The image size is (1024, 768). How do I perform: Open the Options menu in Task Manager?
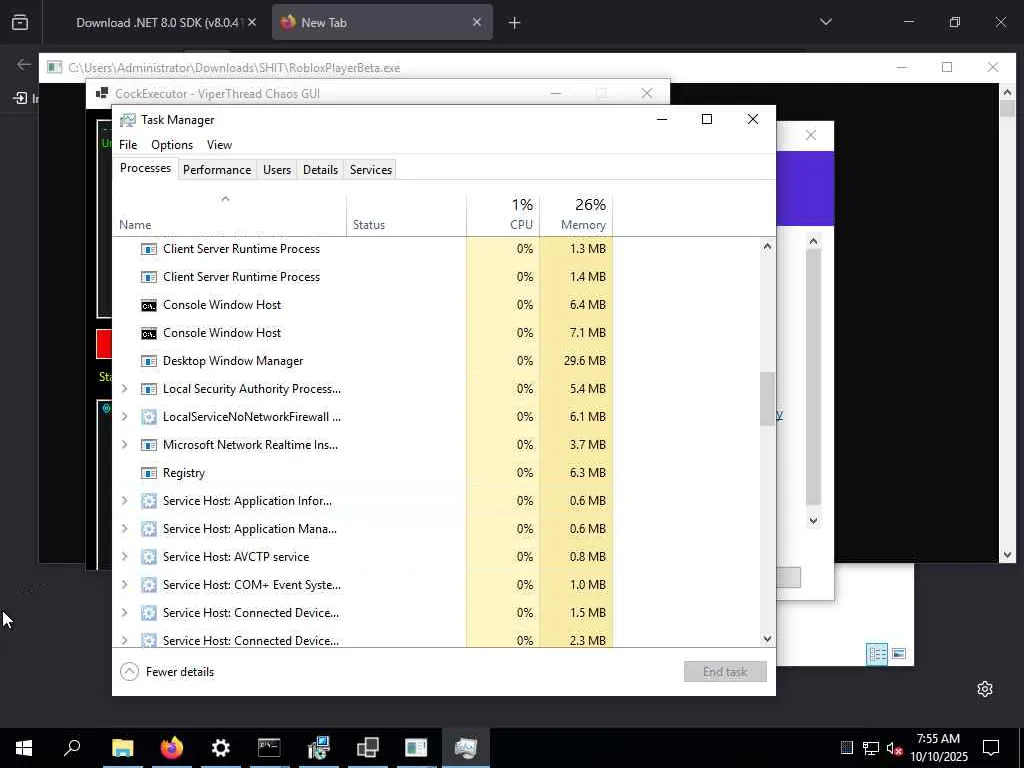172,145
